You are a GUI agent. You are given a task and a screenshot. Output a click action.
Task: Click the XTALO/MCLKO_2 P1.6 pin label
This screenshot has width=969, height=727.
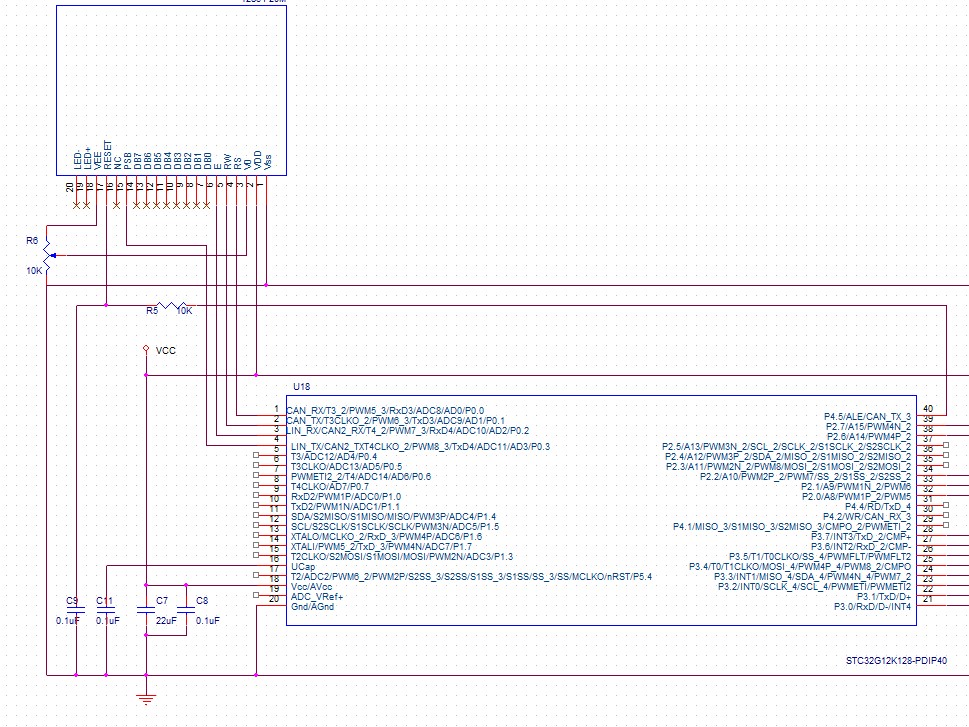386,537
